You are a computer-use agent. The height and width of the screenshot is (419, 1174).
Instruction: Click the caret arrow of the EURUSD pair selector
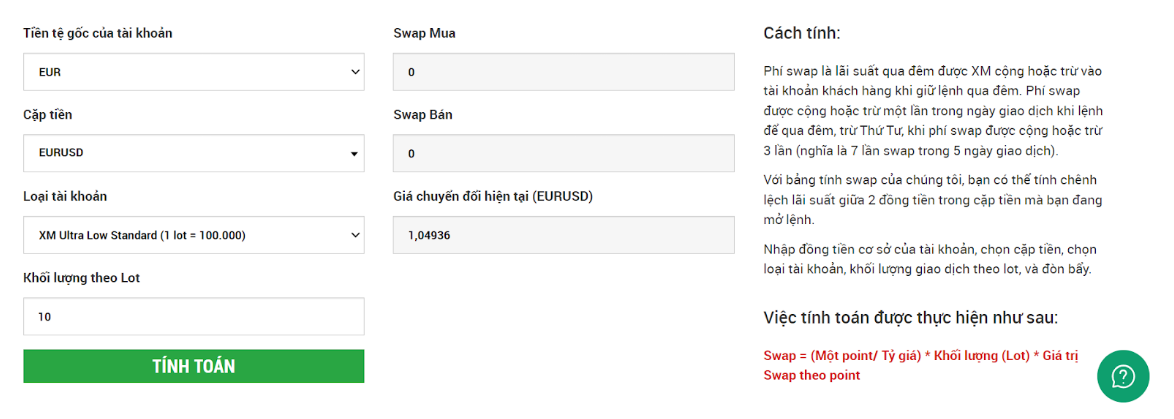pos(353,154)
